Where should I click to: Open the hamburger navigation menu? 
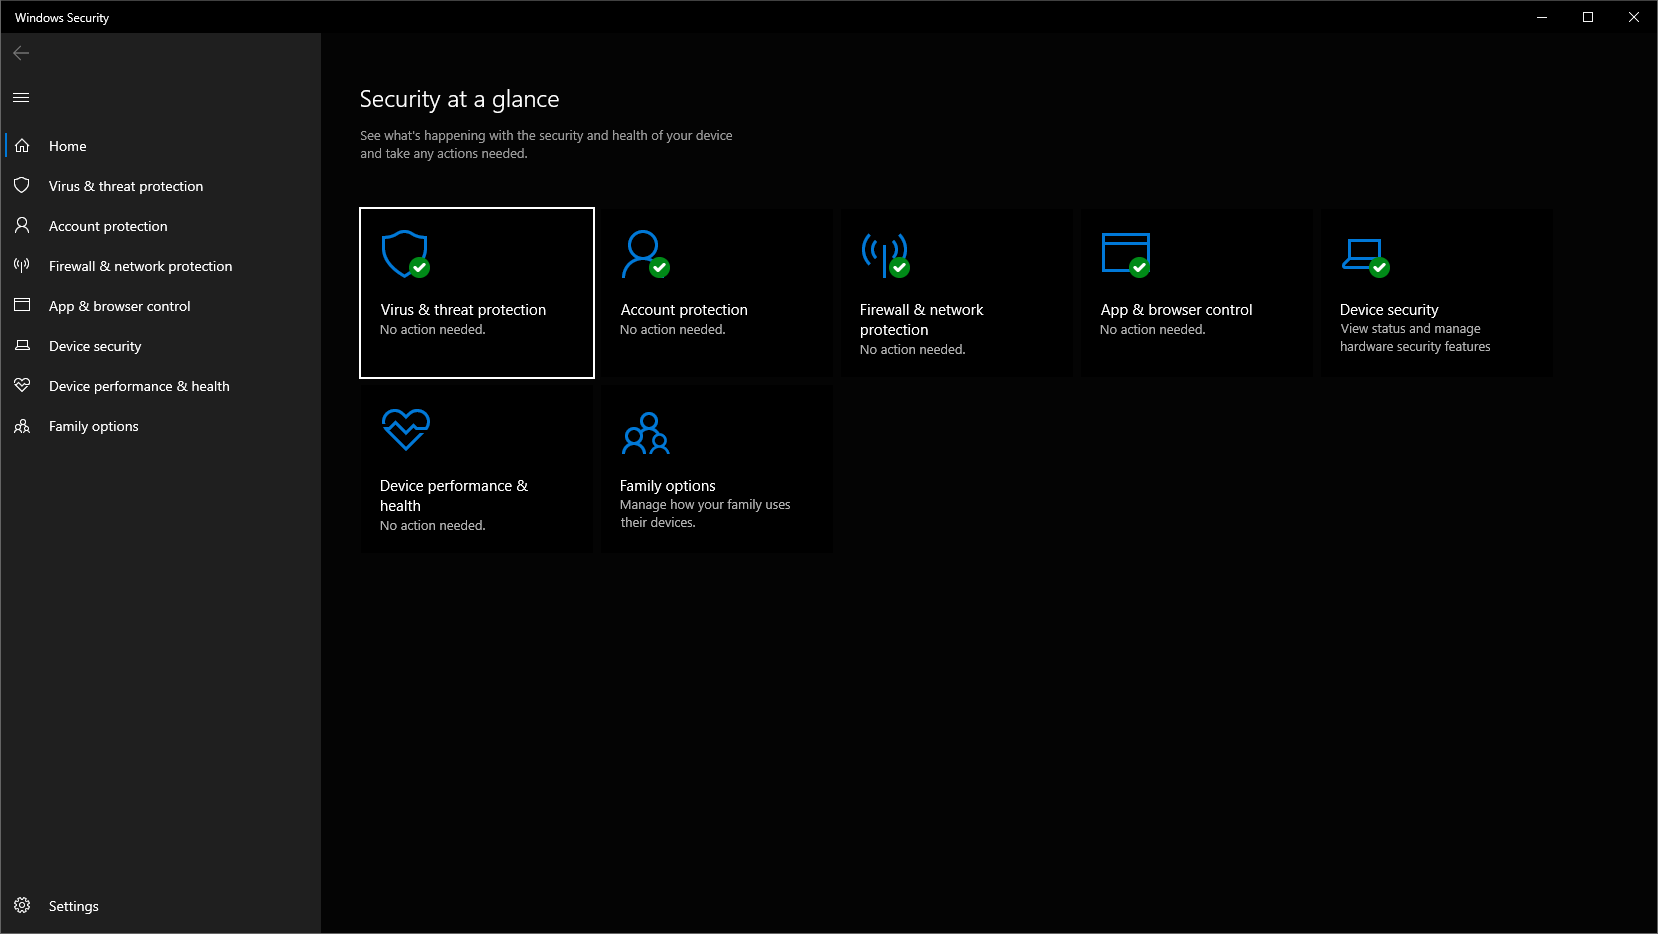pyautogui.click(x=21, y=97)
